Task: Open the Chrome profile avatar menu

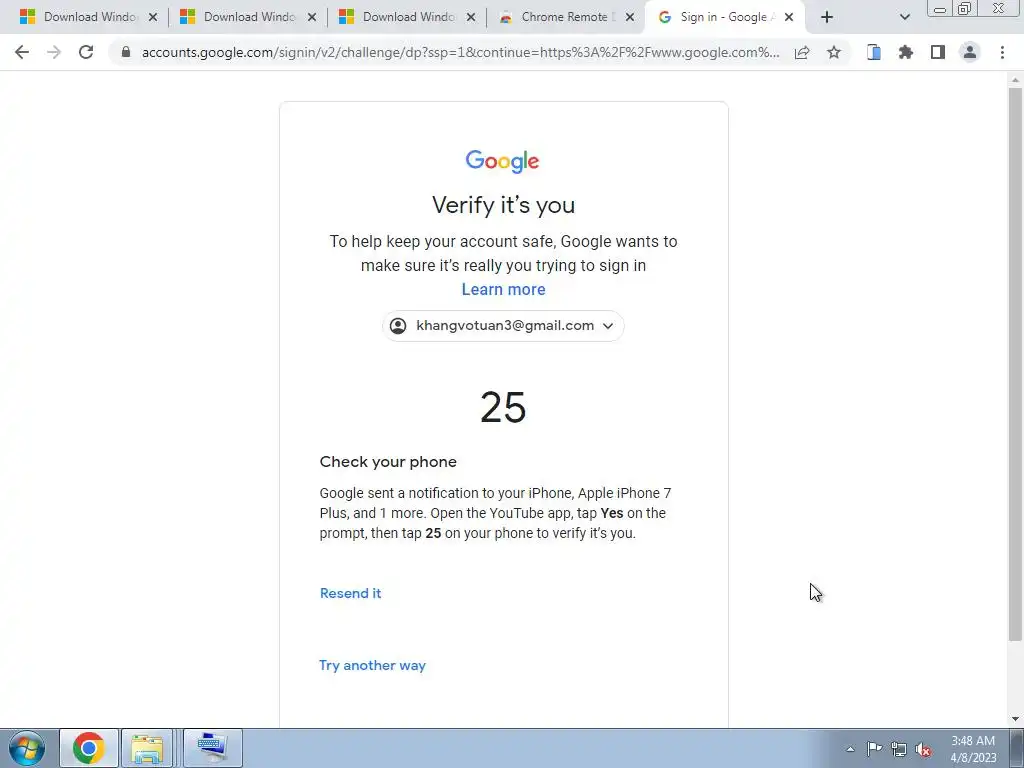Action: pos(970,52)
